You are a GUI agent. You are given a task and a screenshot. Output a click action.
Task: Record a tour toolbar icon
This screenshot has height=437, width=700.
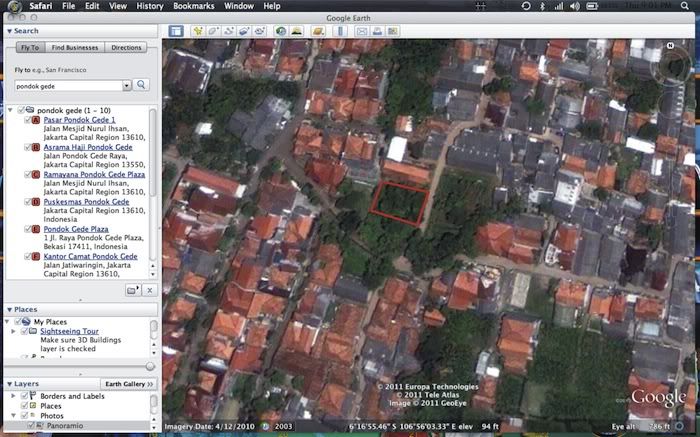pyautogui.click(x=259, y=31)
